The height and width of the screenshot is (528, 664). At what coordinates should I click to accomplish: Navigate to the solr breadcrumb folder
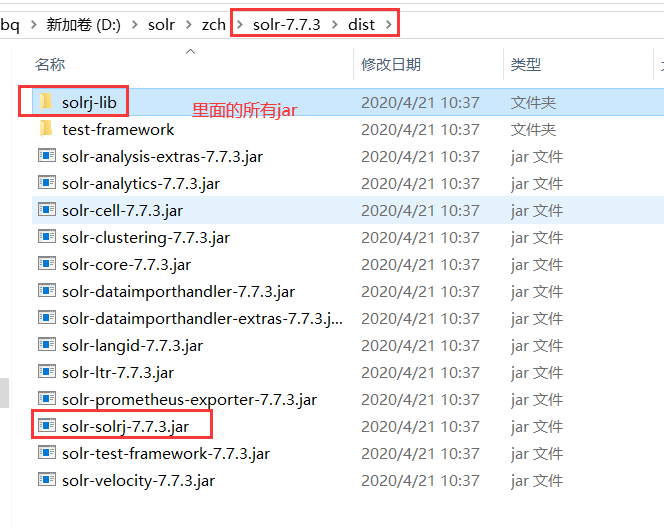(x=161, y=25)
